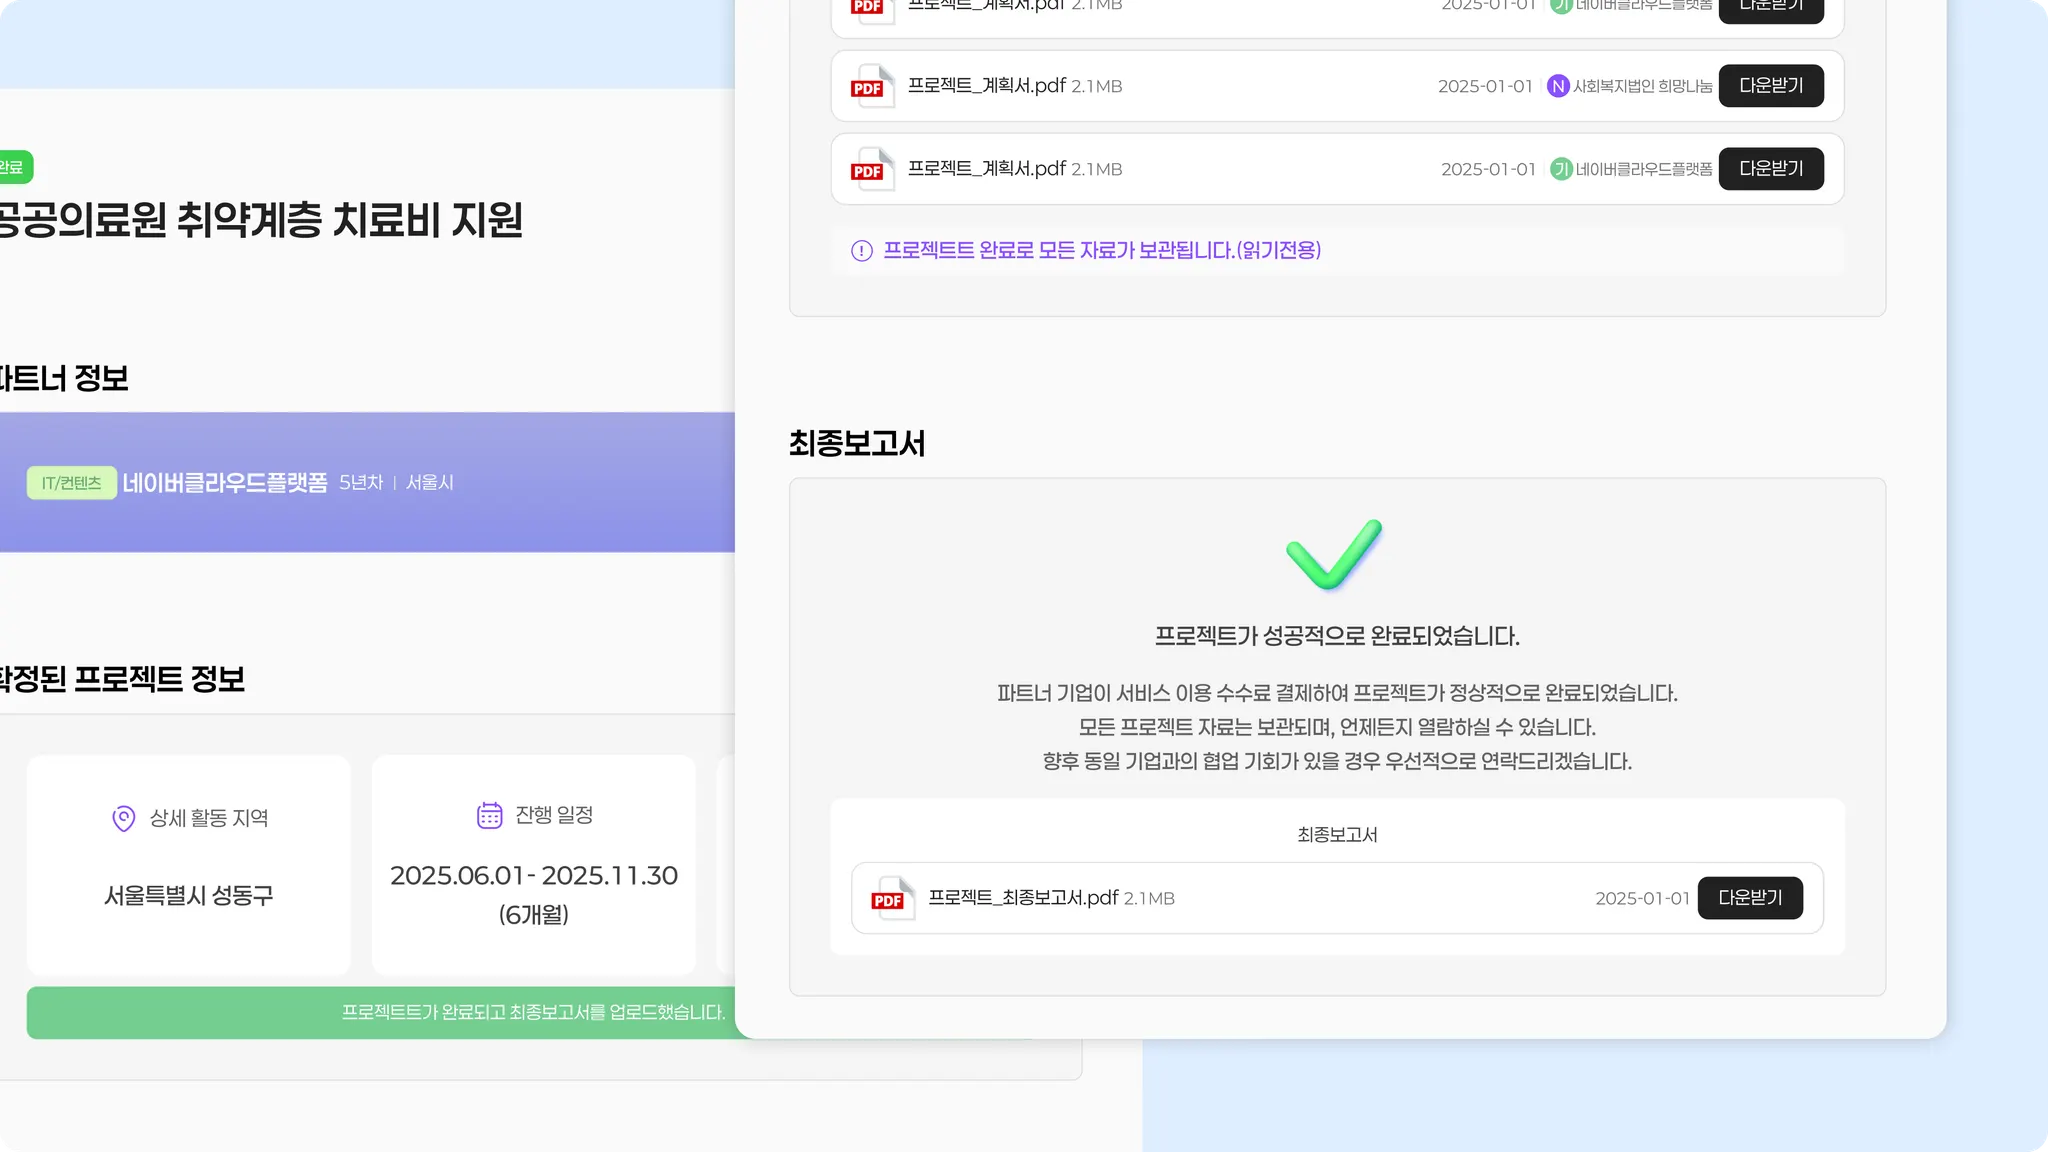Click the location pin icon for 상세 활동 지역
2048x1152 pixels.
123,818
